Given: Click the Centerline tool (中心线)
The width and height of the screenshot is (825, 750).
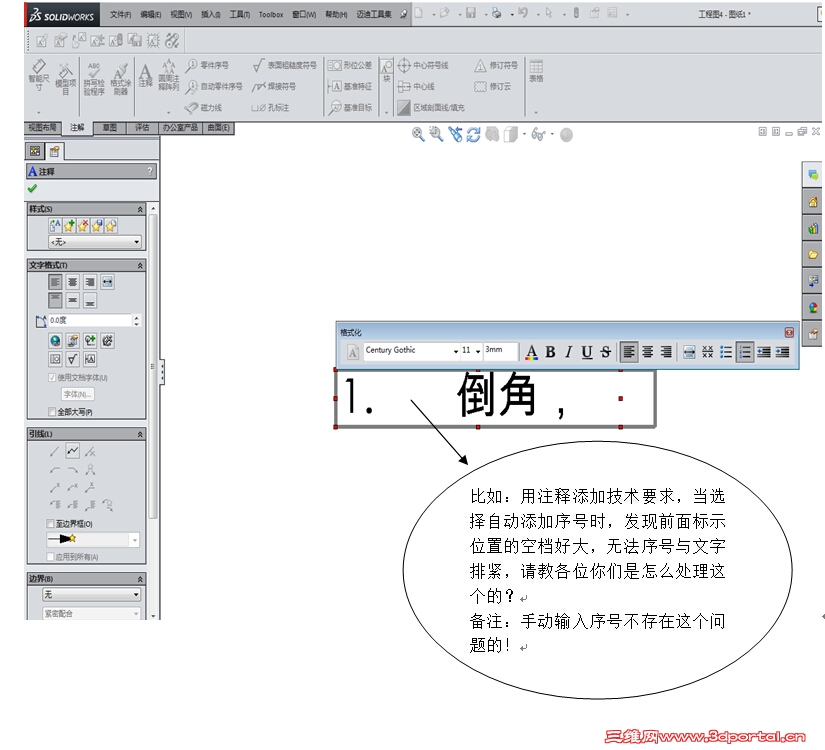Looking at the screenshot, I should click(416, 86).
